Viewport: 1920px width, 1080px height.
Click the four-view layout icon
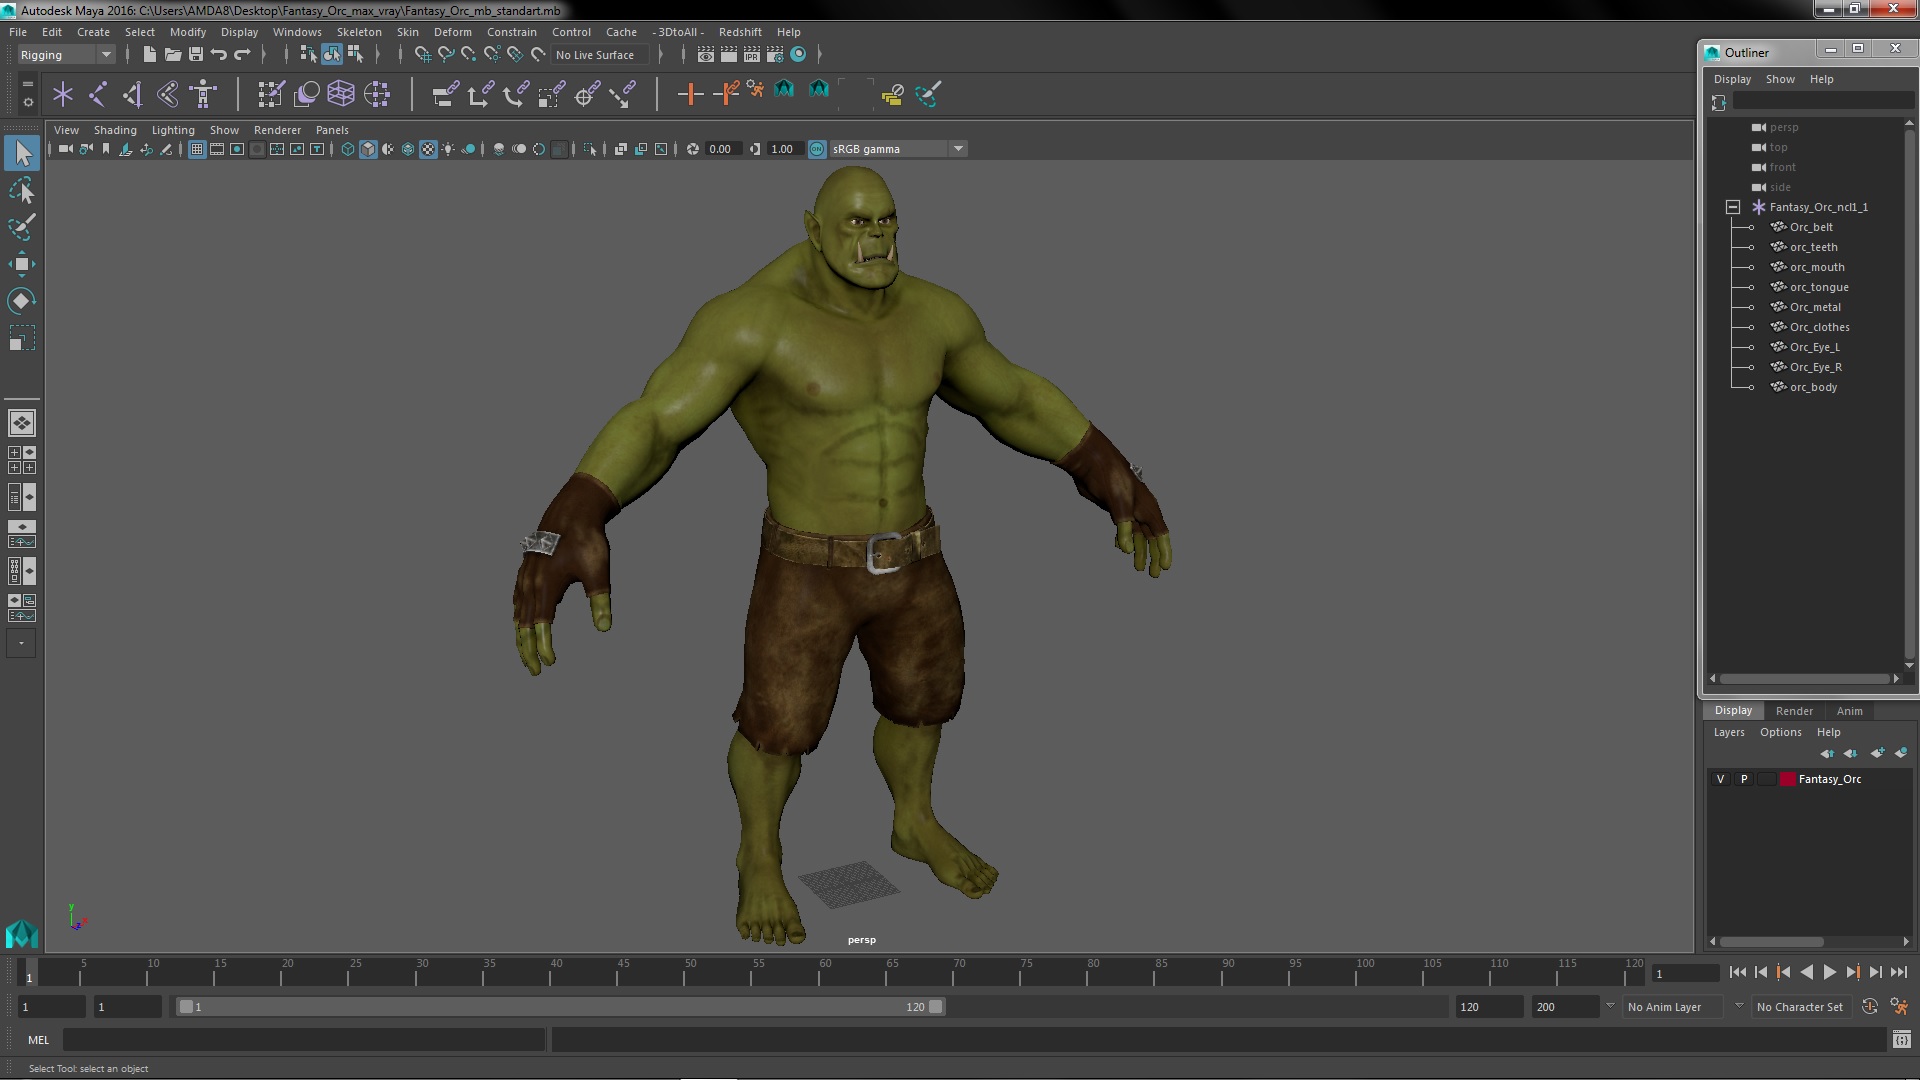click(x=22, y=460)
